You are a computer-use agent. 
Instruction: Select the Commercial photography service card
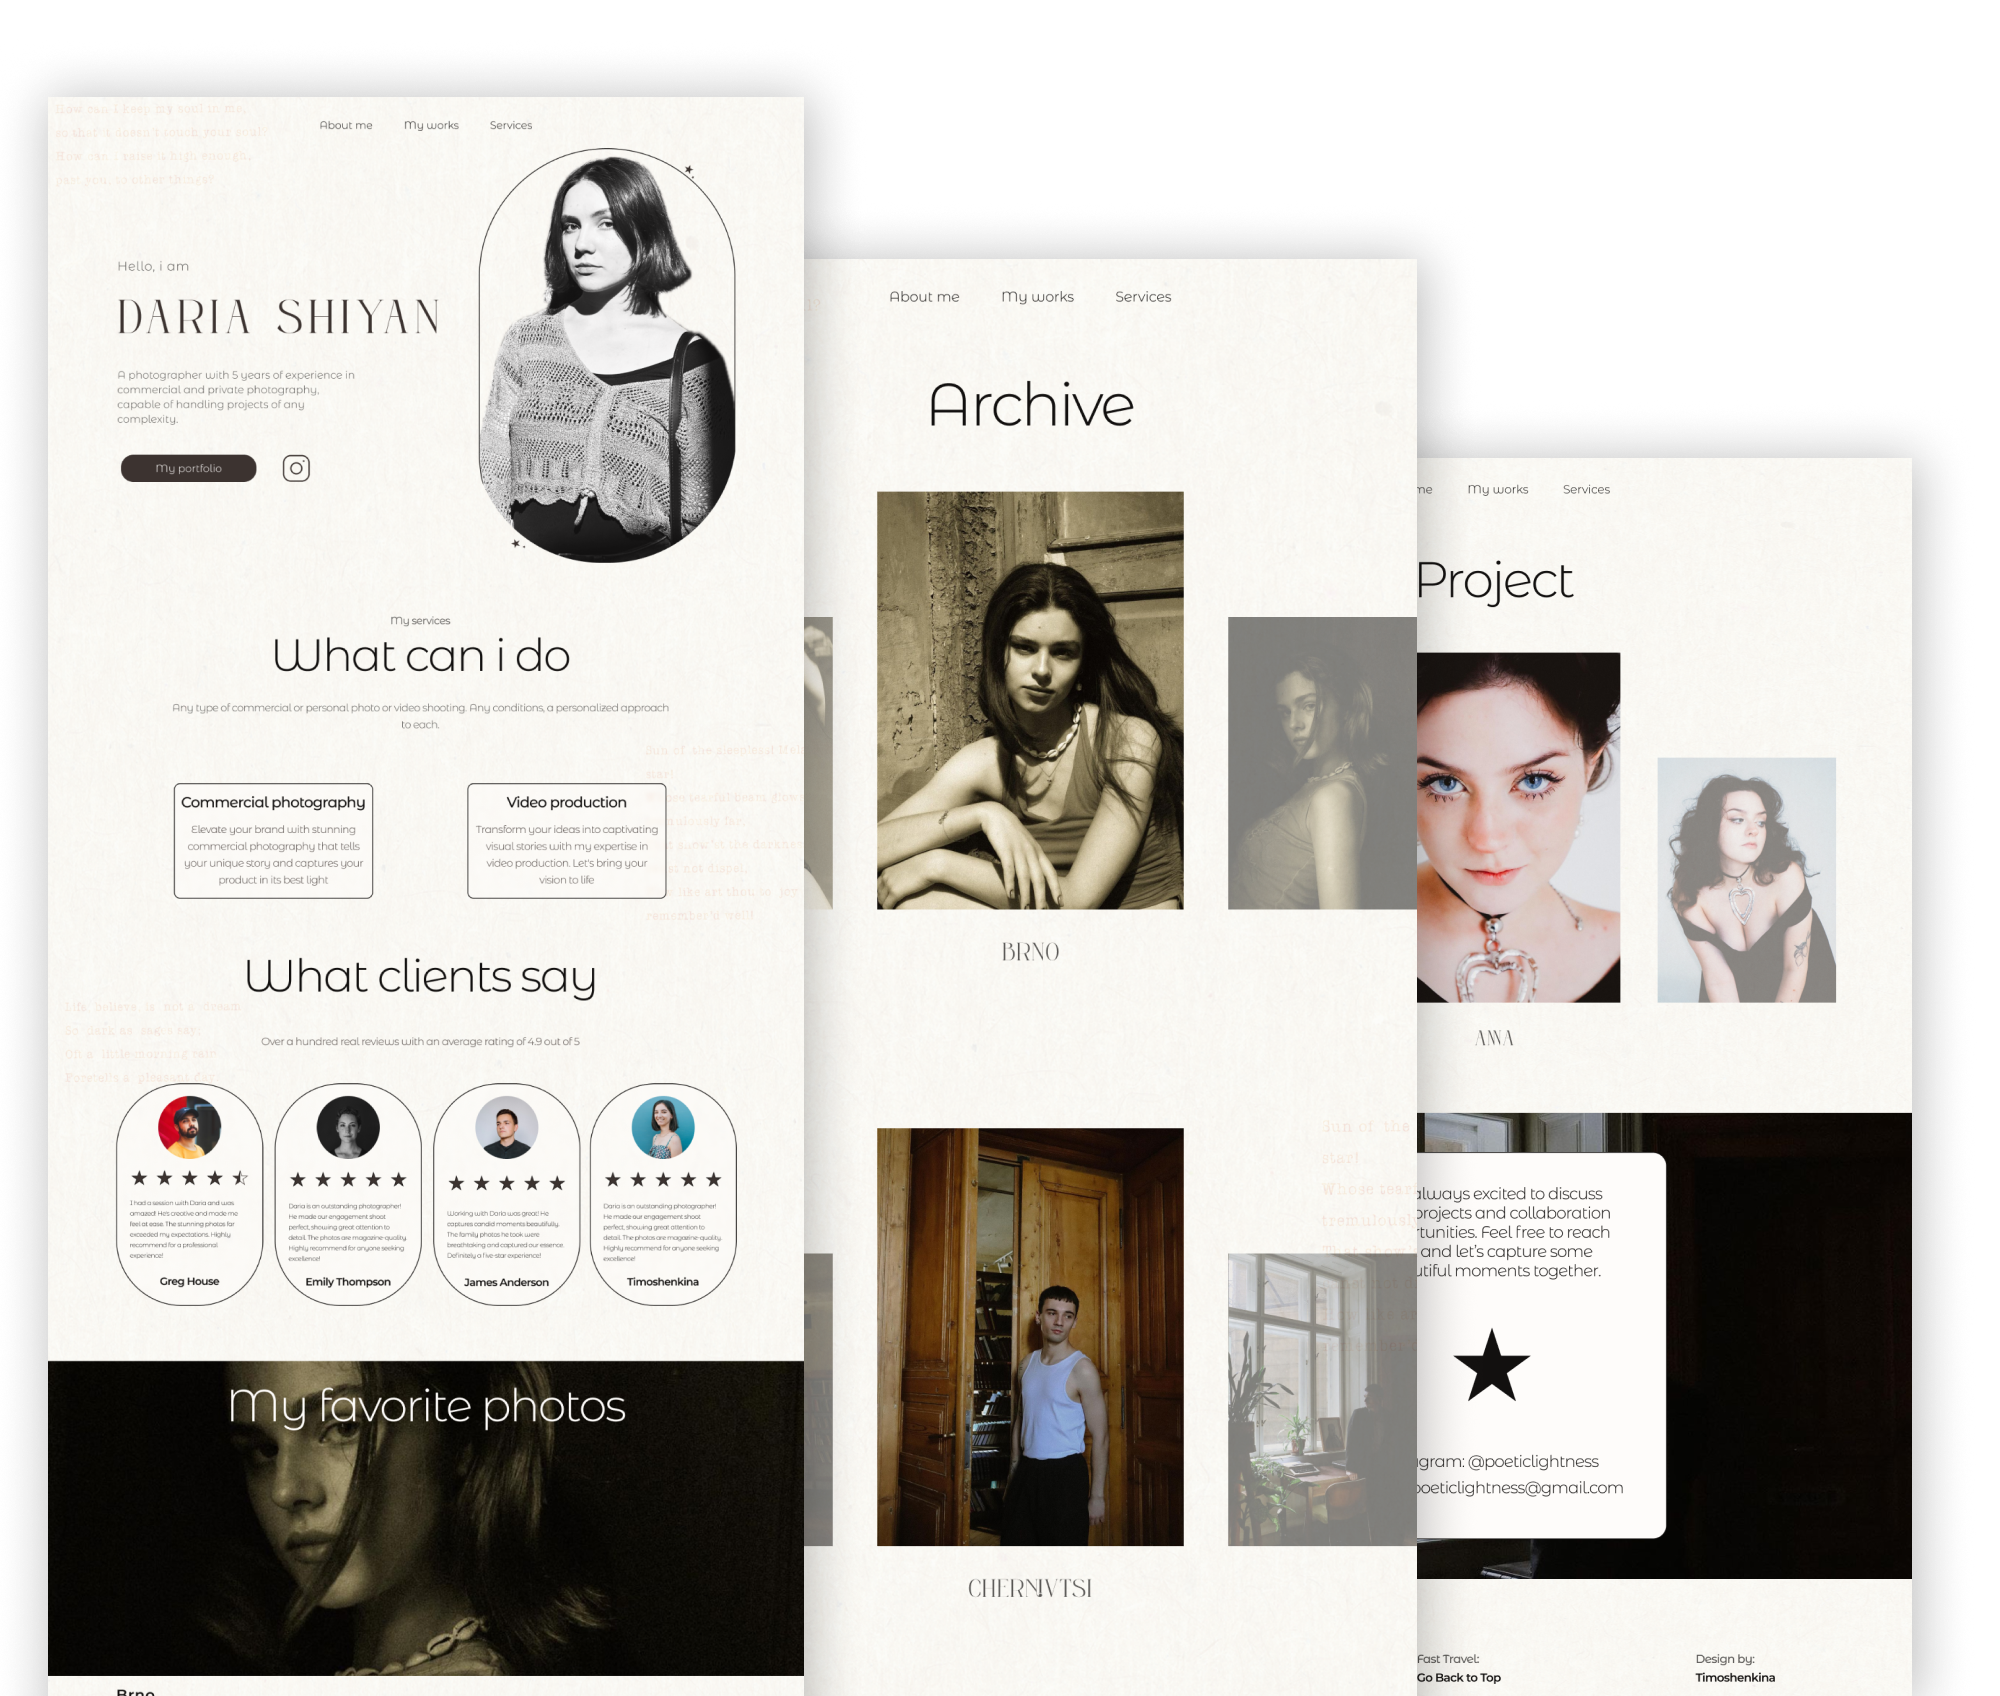click(273, 841)
